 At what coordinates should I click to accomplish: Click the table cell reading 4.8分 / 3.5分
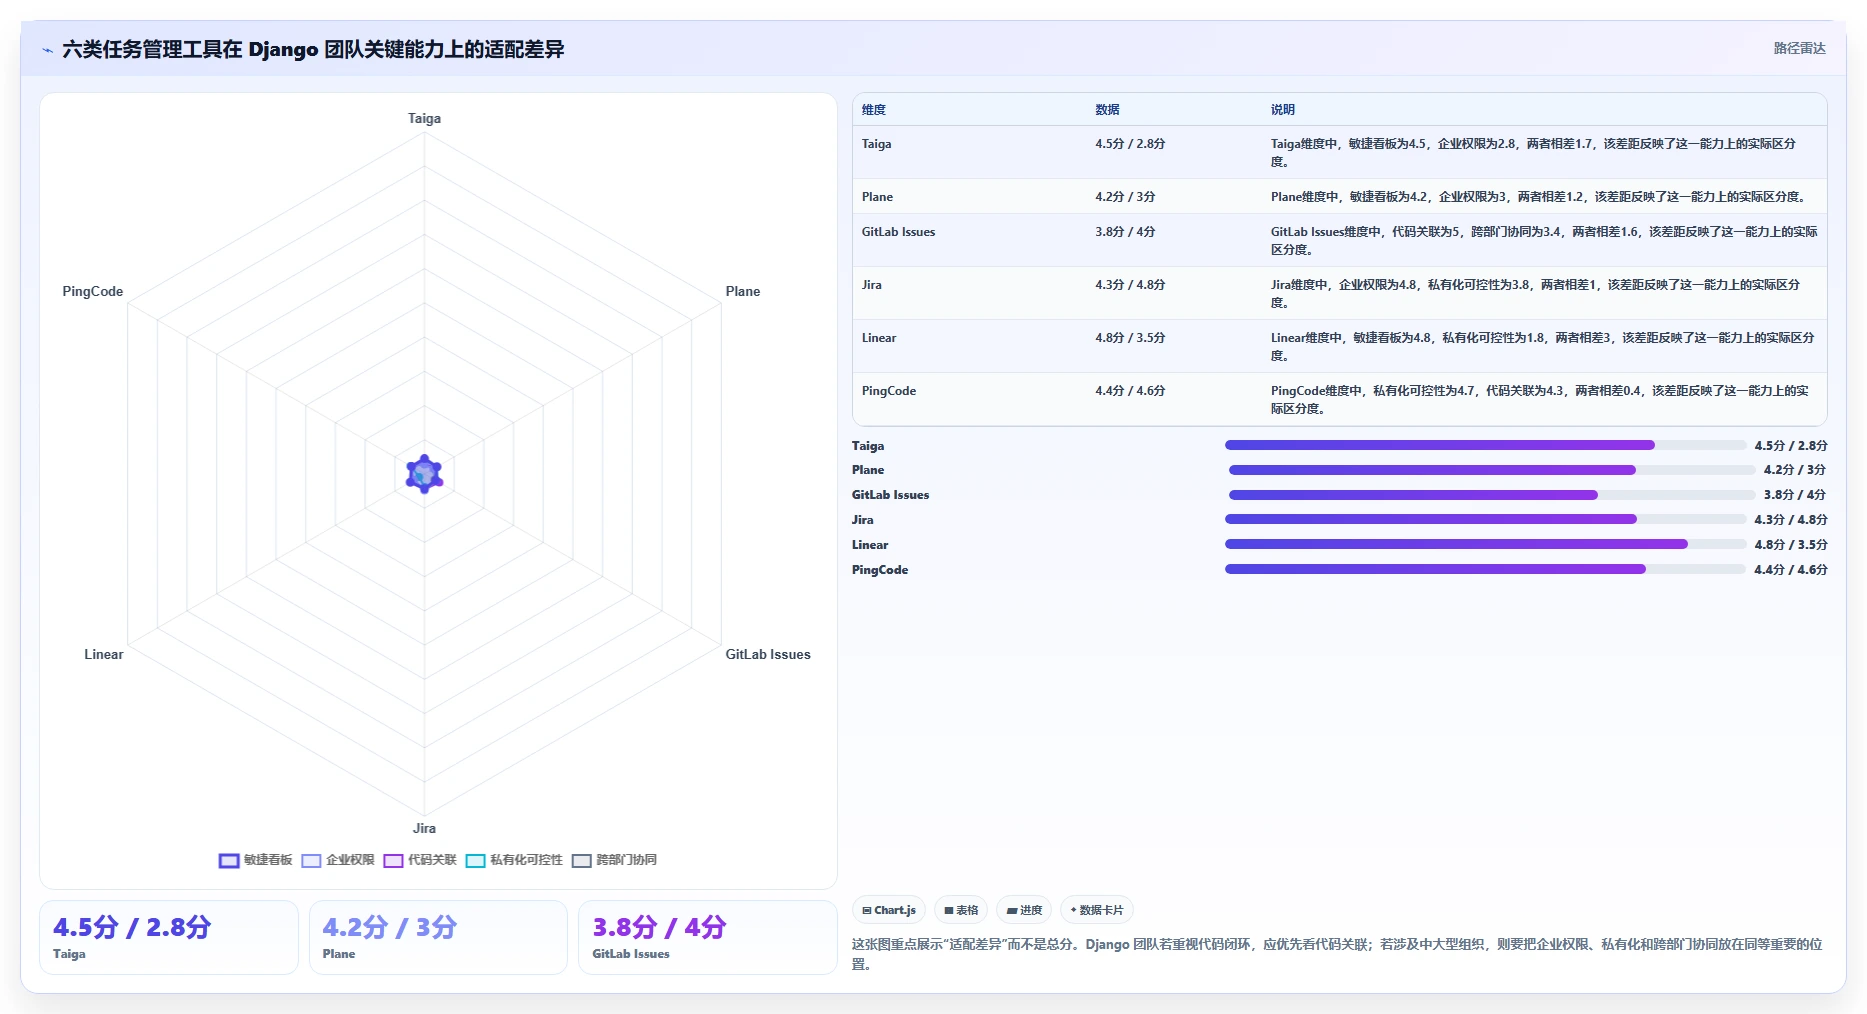(1130, 338)
